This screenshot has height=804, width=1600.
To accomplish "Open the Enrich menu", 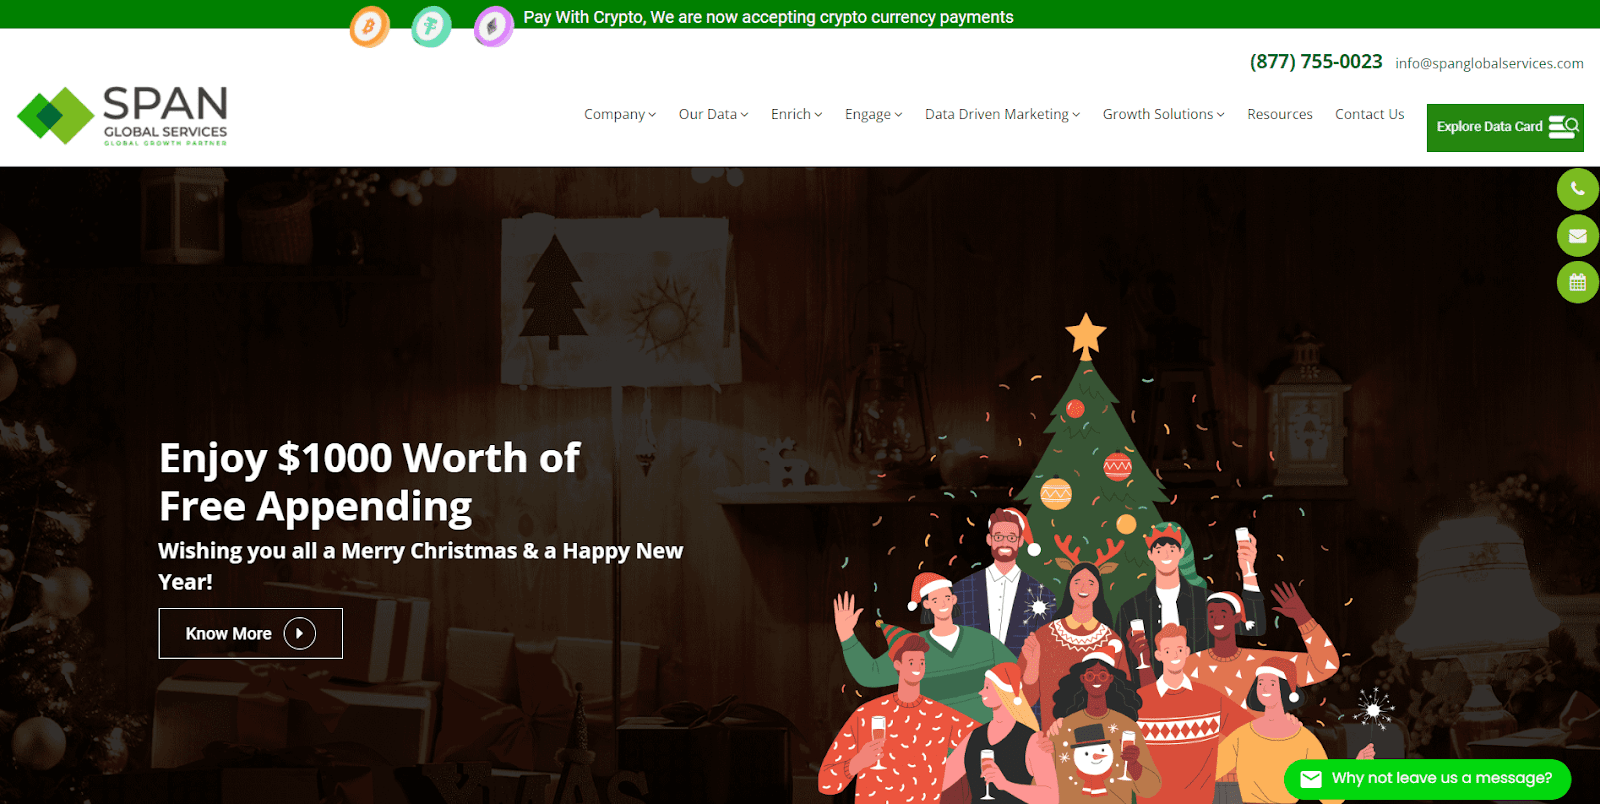I will [796, 114].
